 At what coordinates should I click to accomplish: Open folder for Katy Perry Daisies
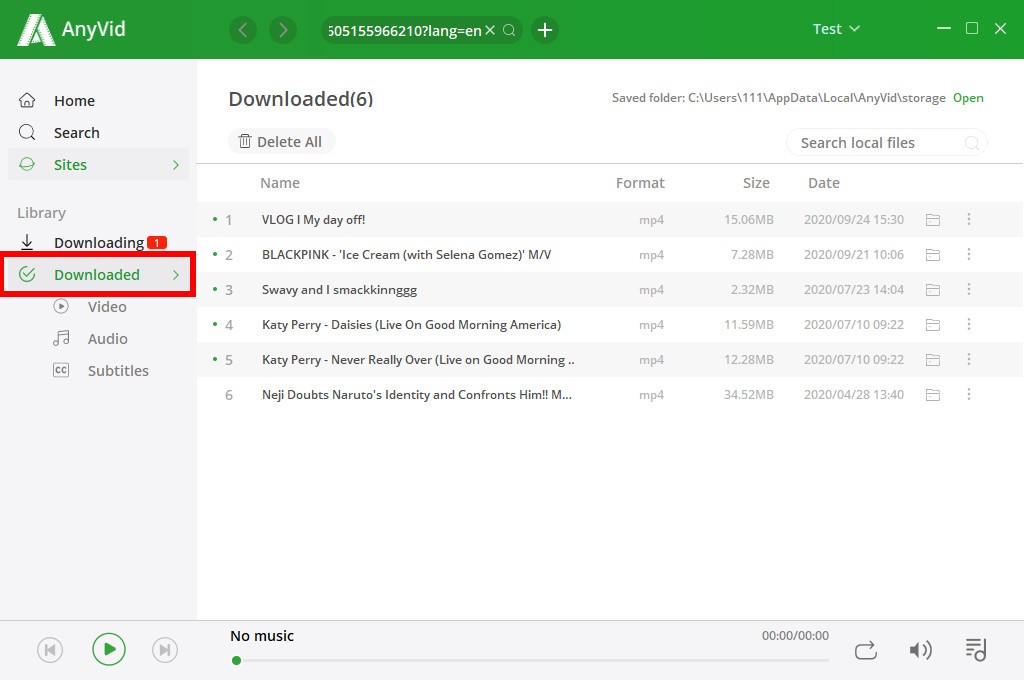pyautogui.click(x=933, y=325)
